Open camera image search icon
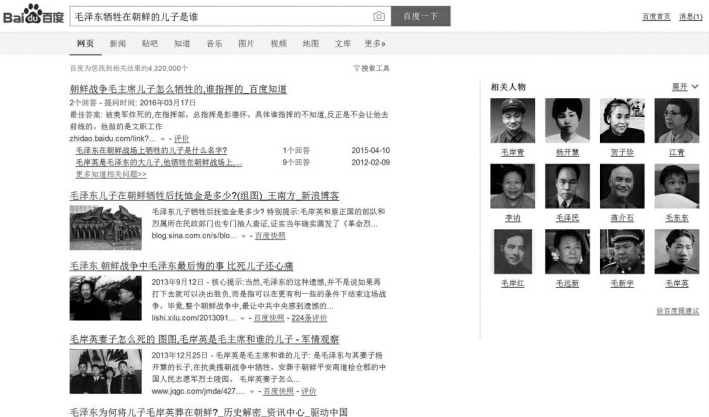This screenshot has height=417, width=709. [379, 16]
